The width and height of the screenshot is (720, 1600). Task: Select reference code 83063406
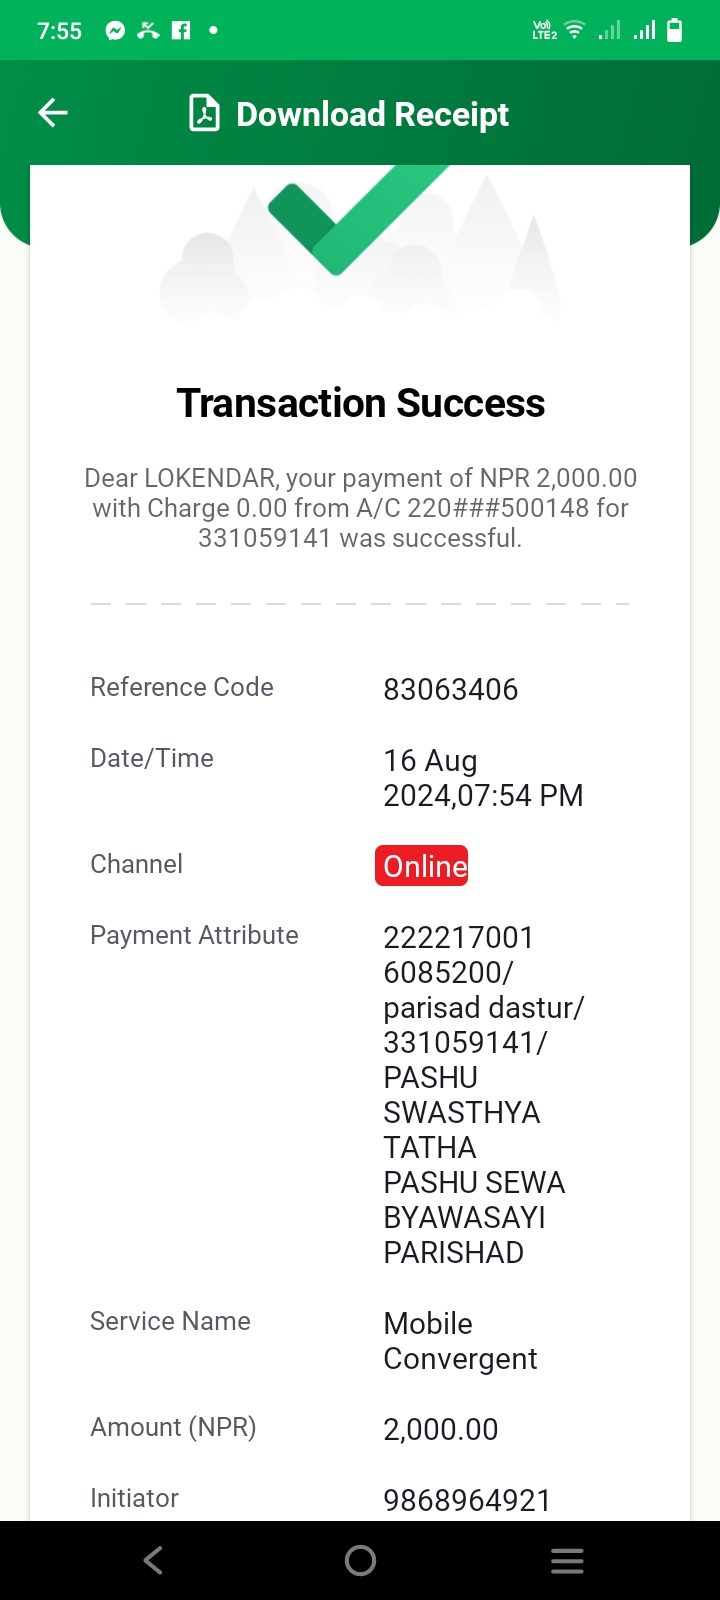[451, 689]
